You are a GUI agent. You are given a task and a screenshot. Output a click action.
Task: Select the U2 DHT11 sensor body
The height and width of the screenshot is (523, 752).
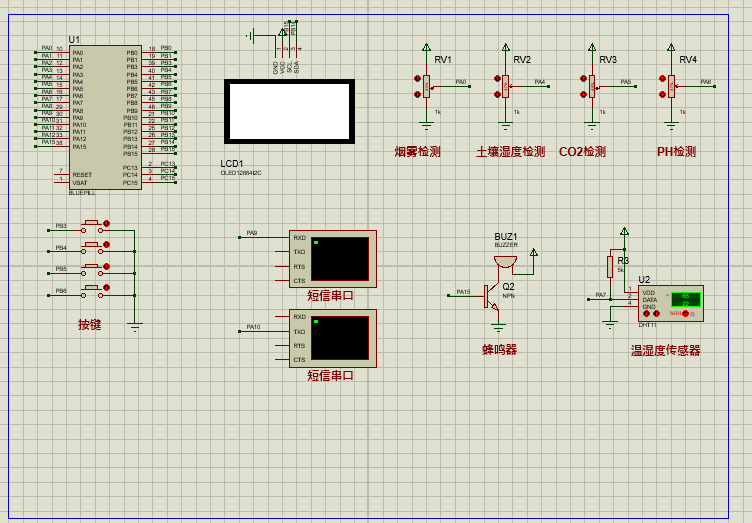coord(670,303)
